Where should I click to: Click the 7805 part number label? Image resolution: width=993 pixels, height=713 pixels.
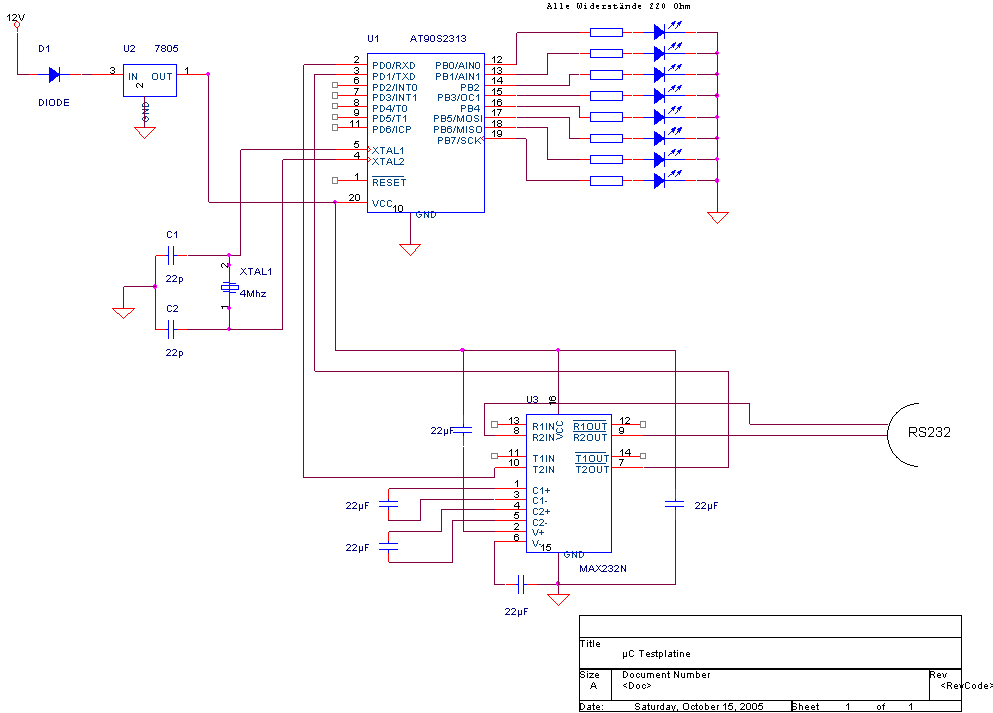(167, 49)
